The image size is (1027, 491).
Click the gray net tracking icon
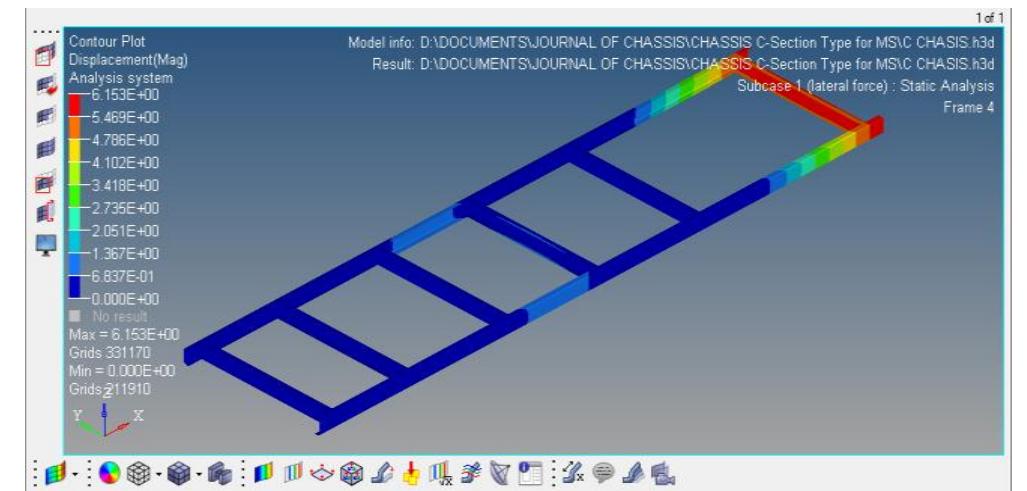click(x=498, y=473)
